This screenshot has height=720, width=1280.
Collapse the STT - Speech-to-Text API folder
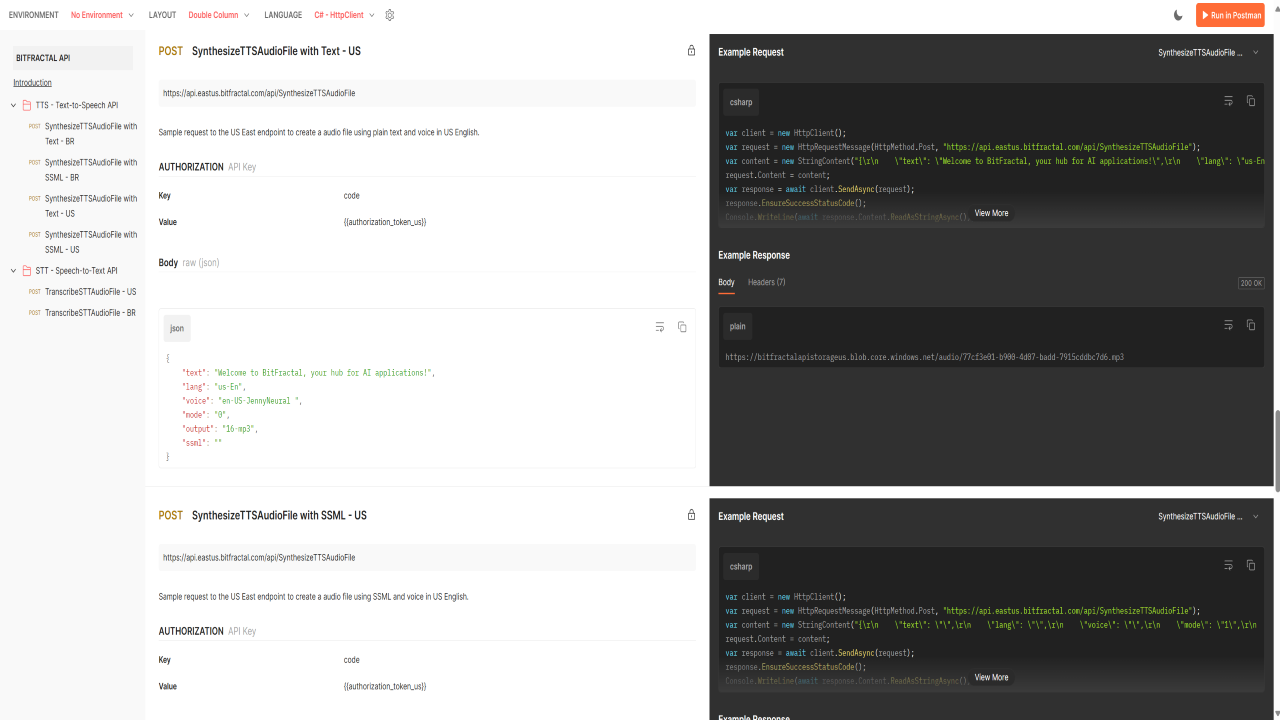point(14,271)
